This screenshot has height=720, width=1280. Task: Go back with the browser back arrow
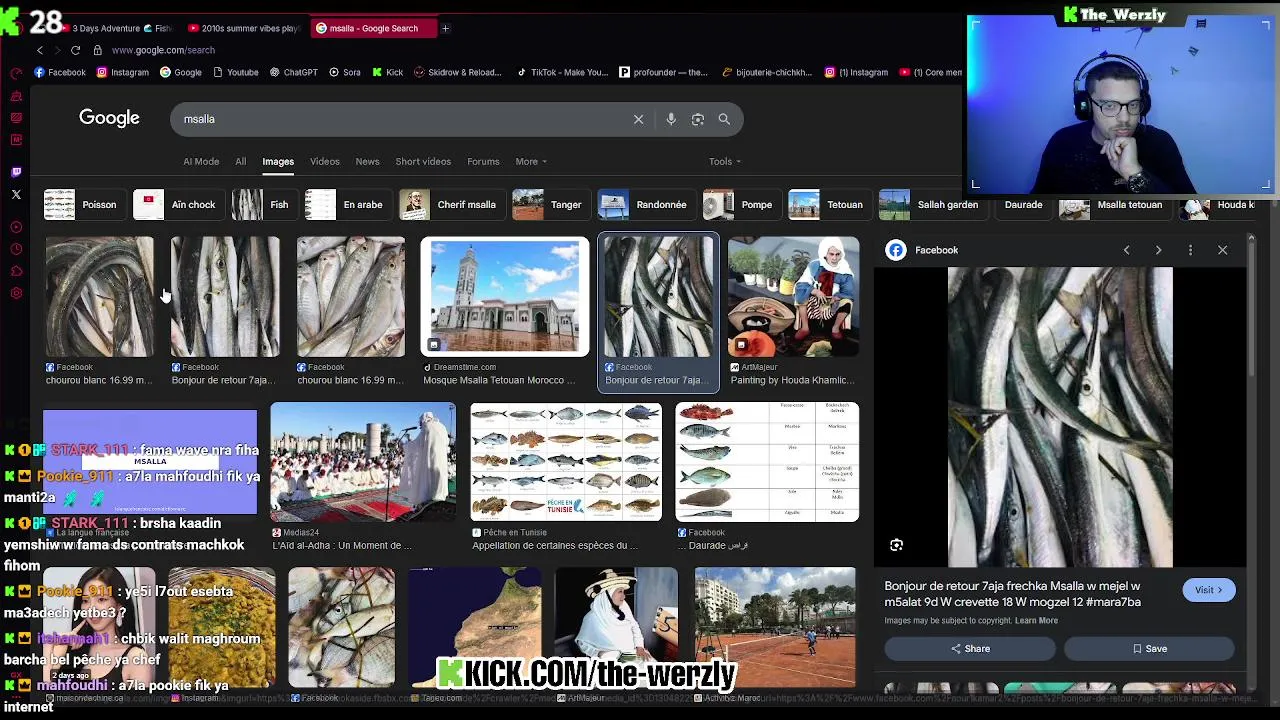coord(40,50)
